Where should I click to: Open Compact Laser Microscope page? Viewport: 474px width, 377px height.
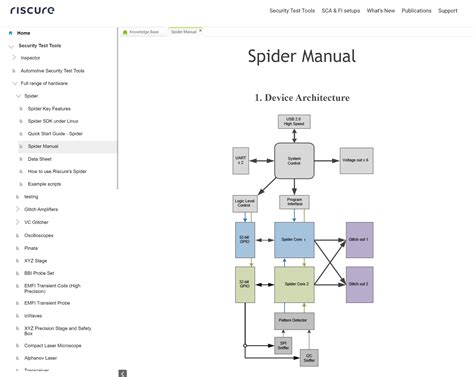[x=53, y=346]
